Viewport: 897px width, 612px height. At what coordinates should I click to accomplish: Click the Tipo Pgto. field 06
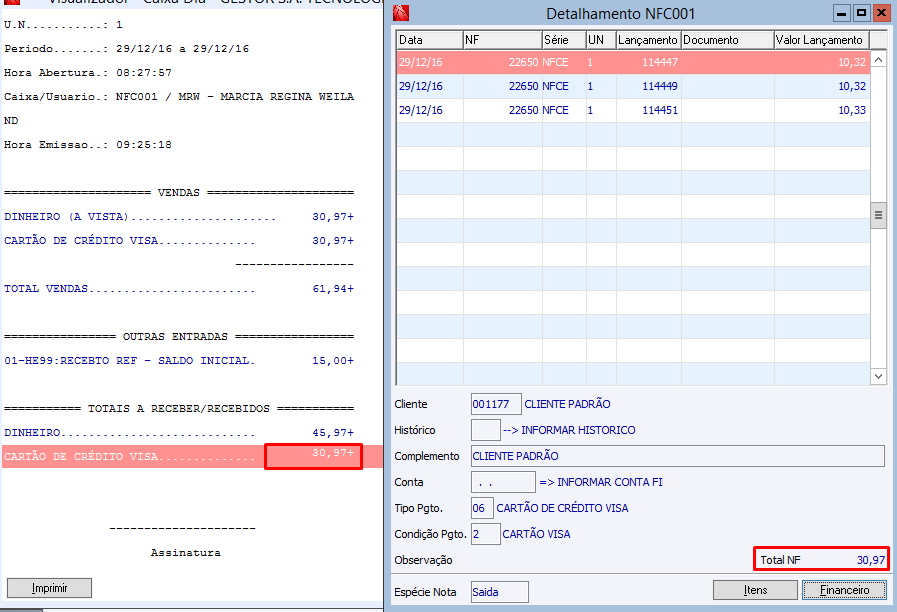point(482,508)
